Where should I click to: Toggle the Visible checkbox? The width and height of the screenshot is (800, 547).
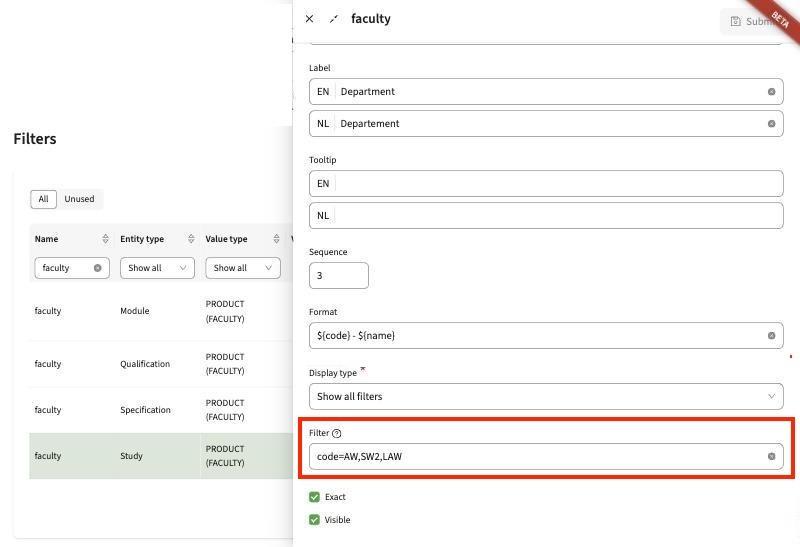coord(314,520)
